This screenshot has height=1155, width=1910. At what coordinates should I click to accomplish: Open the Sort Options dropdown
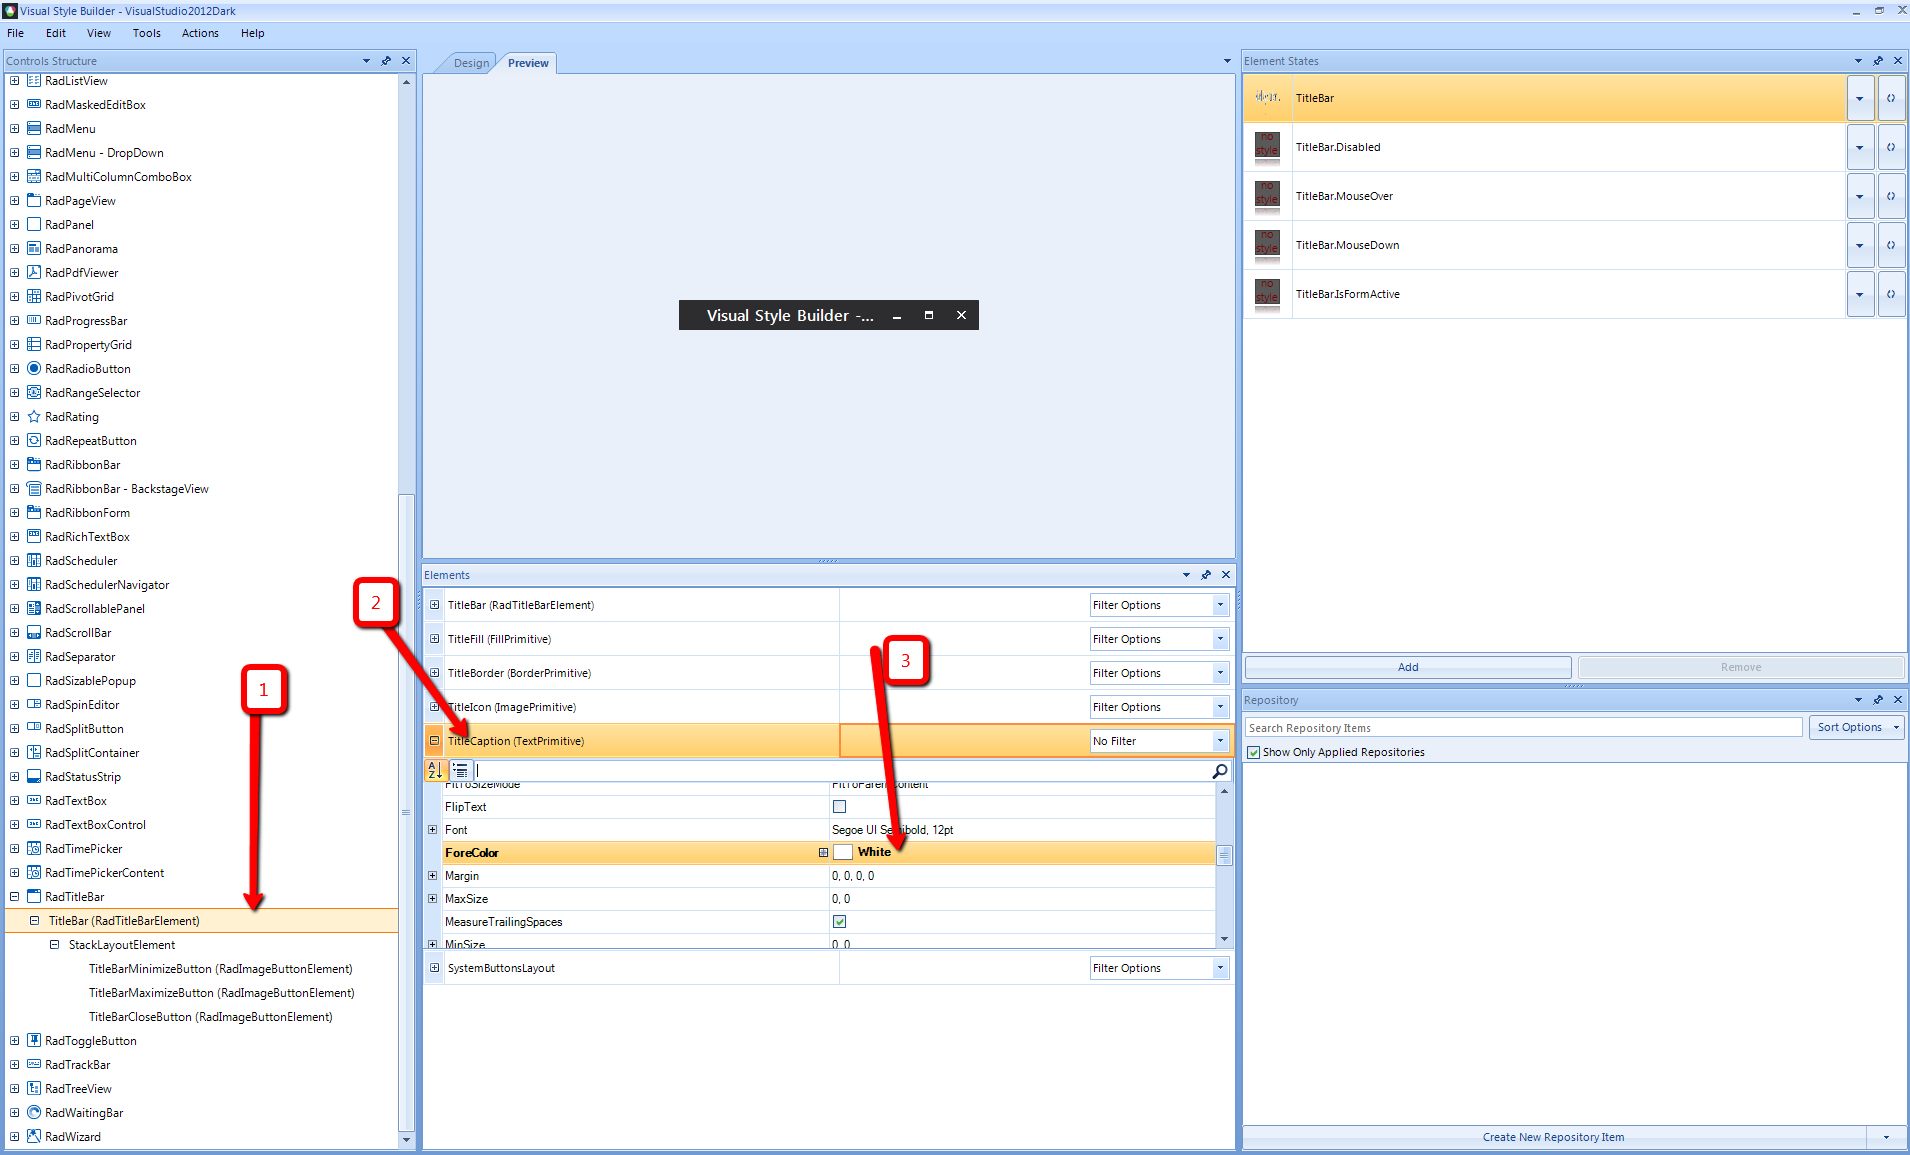pyautogui.click(x=1856, y=727)
